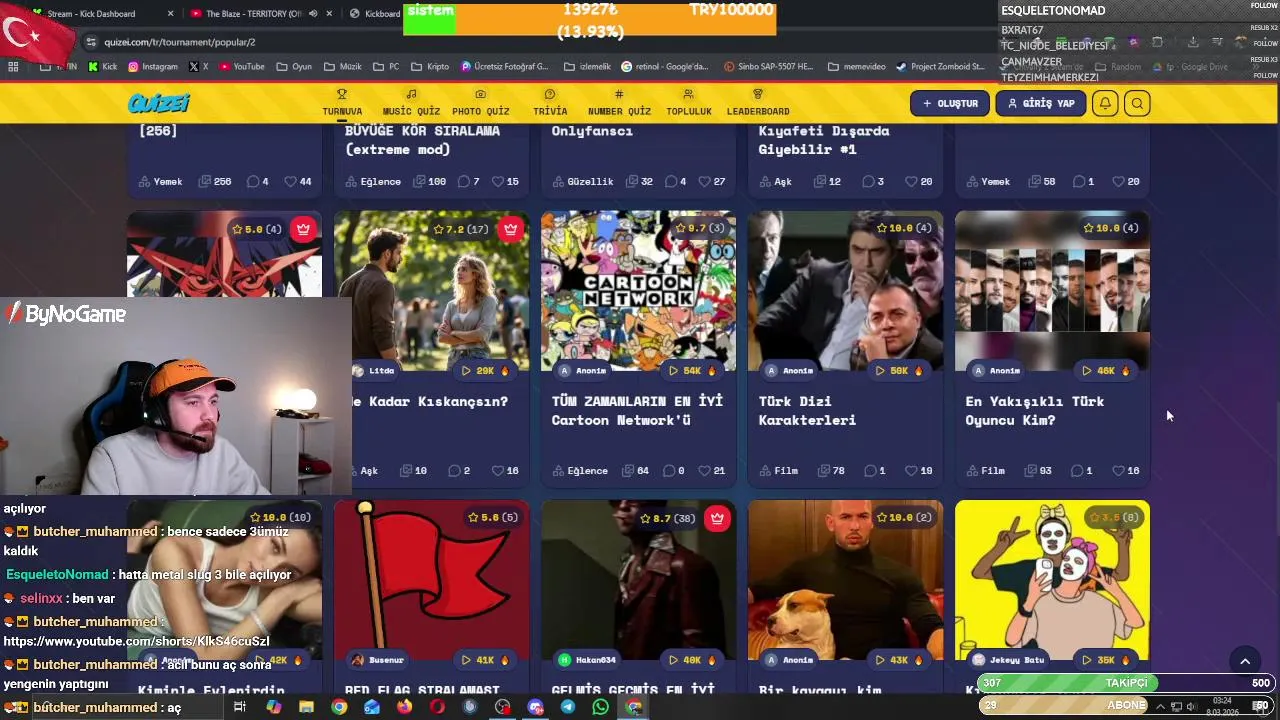Open the Kick bookmark
1280x720 pixels.
tap(103, 67)
